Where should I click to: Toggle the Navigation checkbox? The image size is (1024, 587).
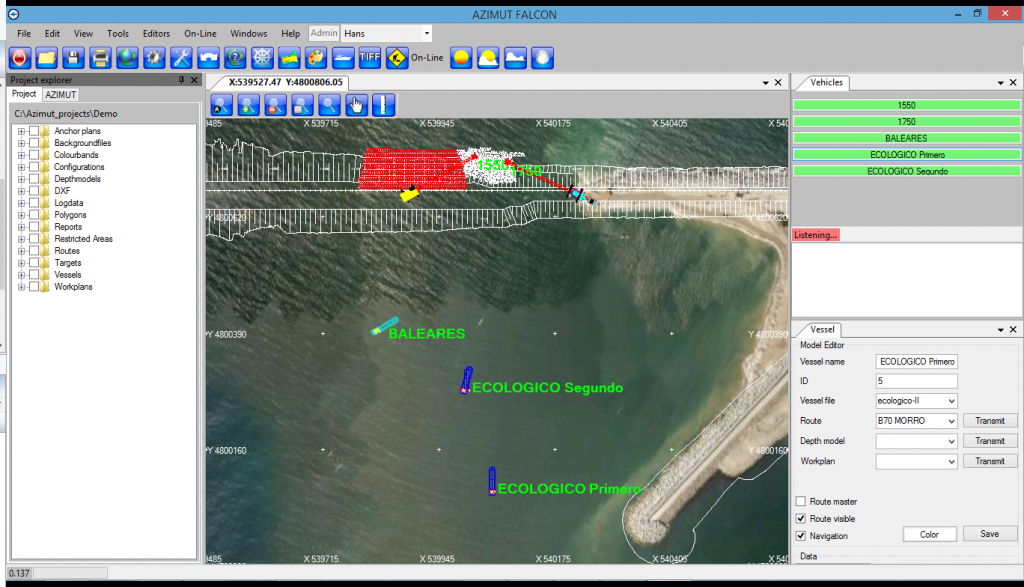[x=801, y=536]
